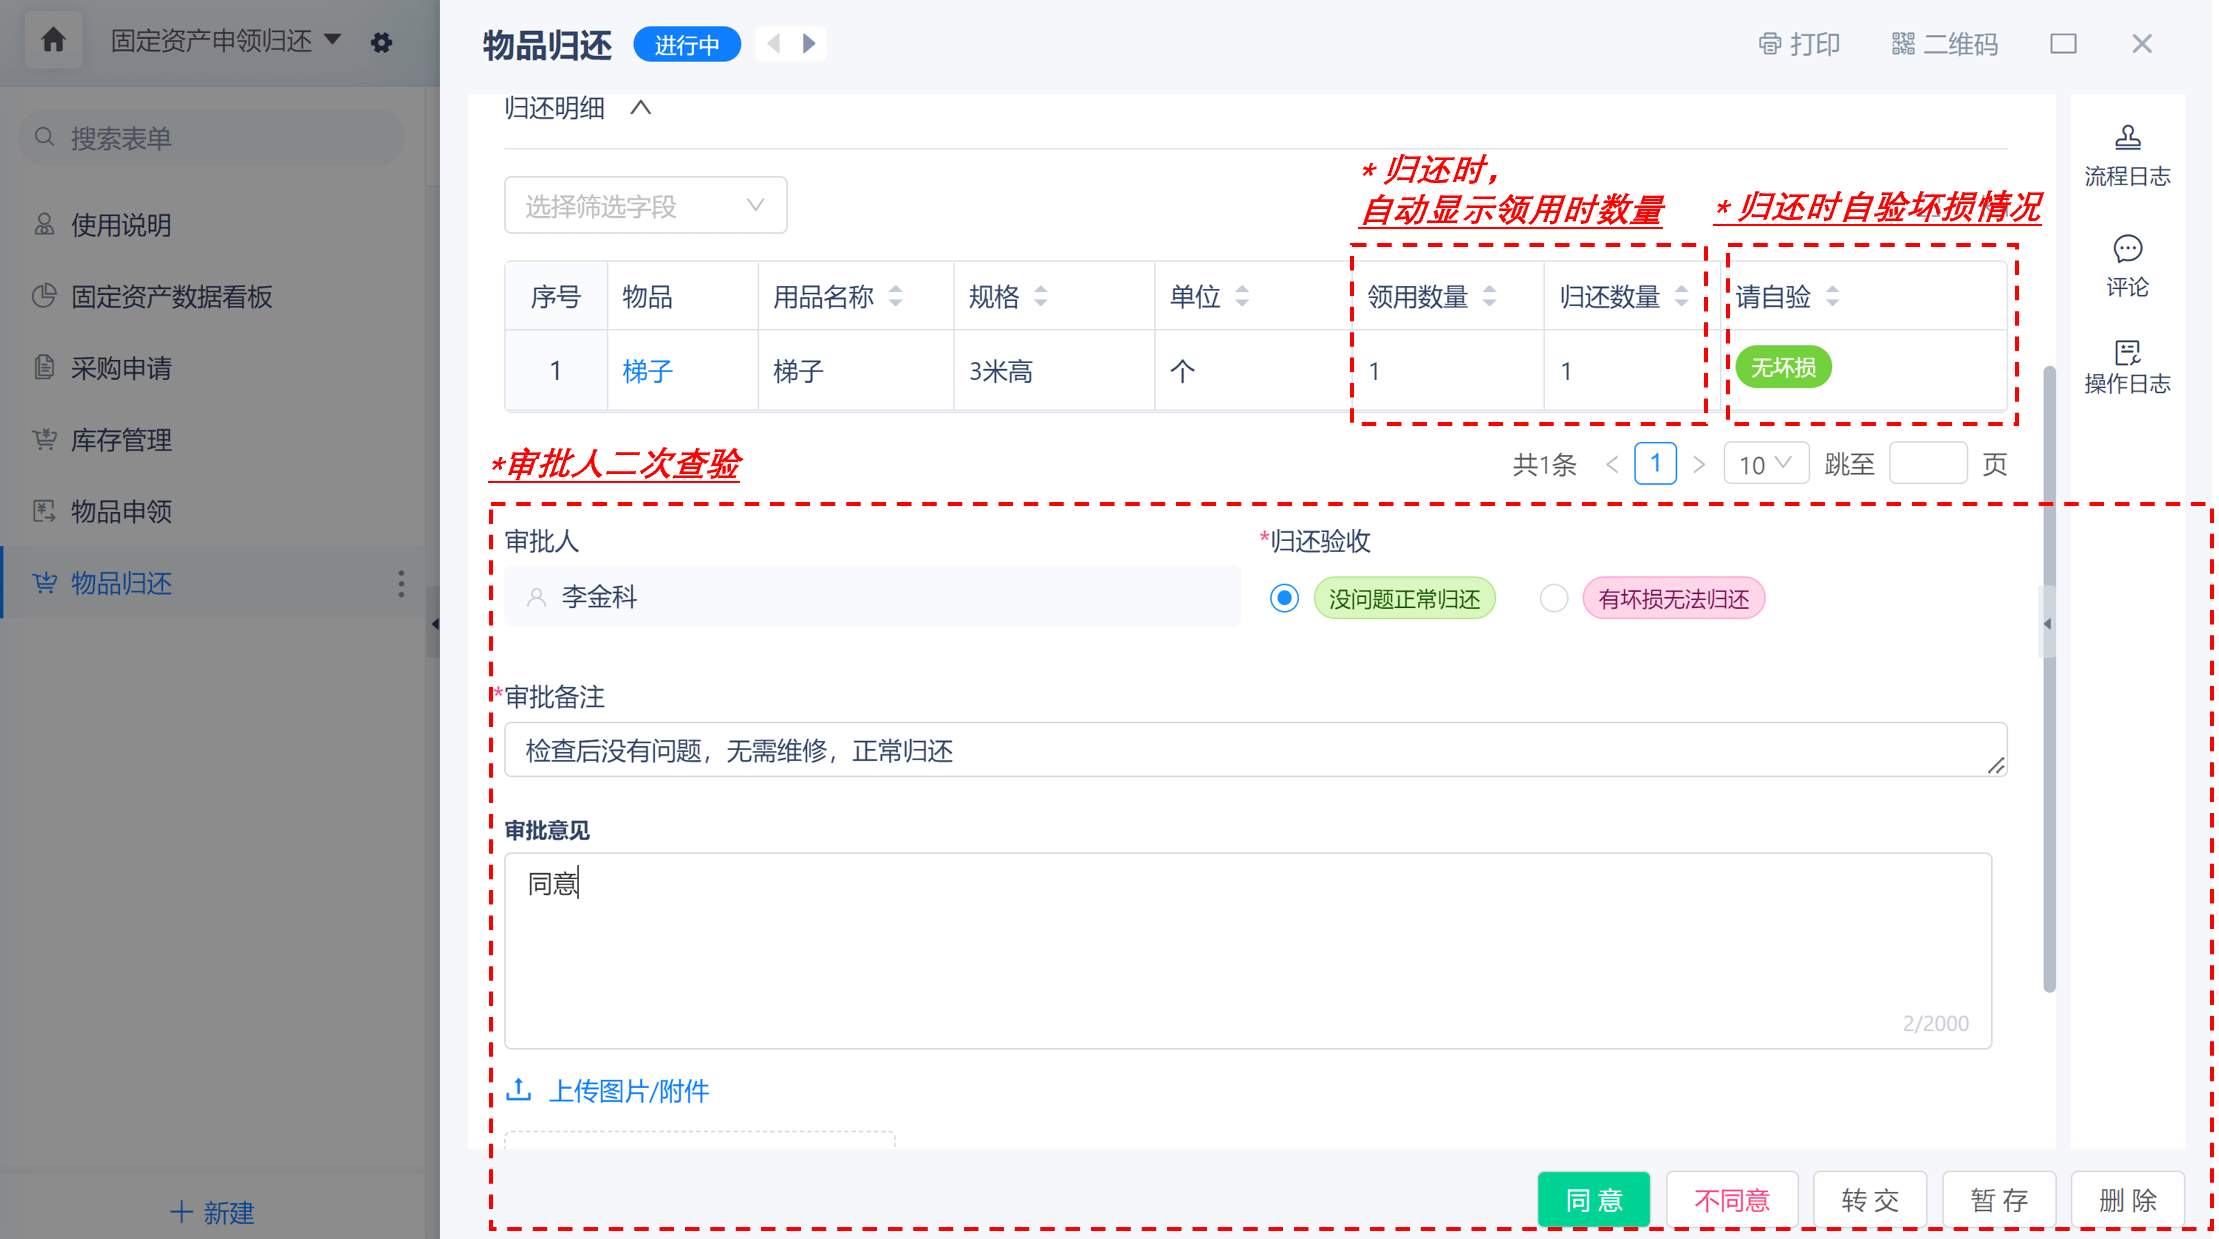Open settings gear next to app title
The height and width of the screenshot is (1239, 2219).
click(x=381, y=43)
